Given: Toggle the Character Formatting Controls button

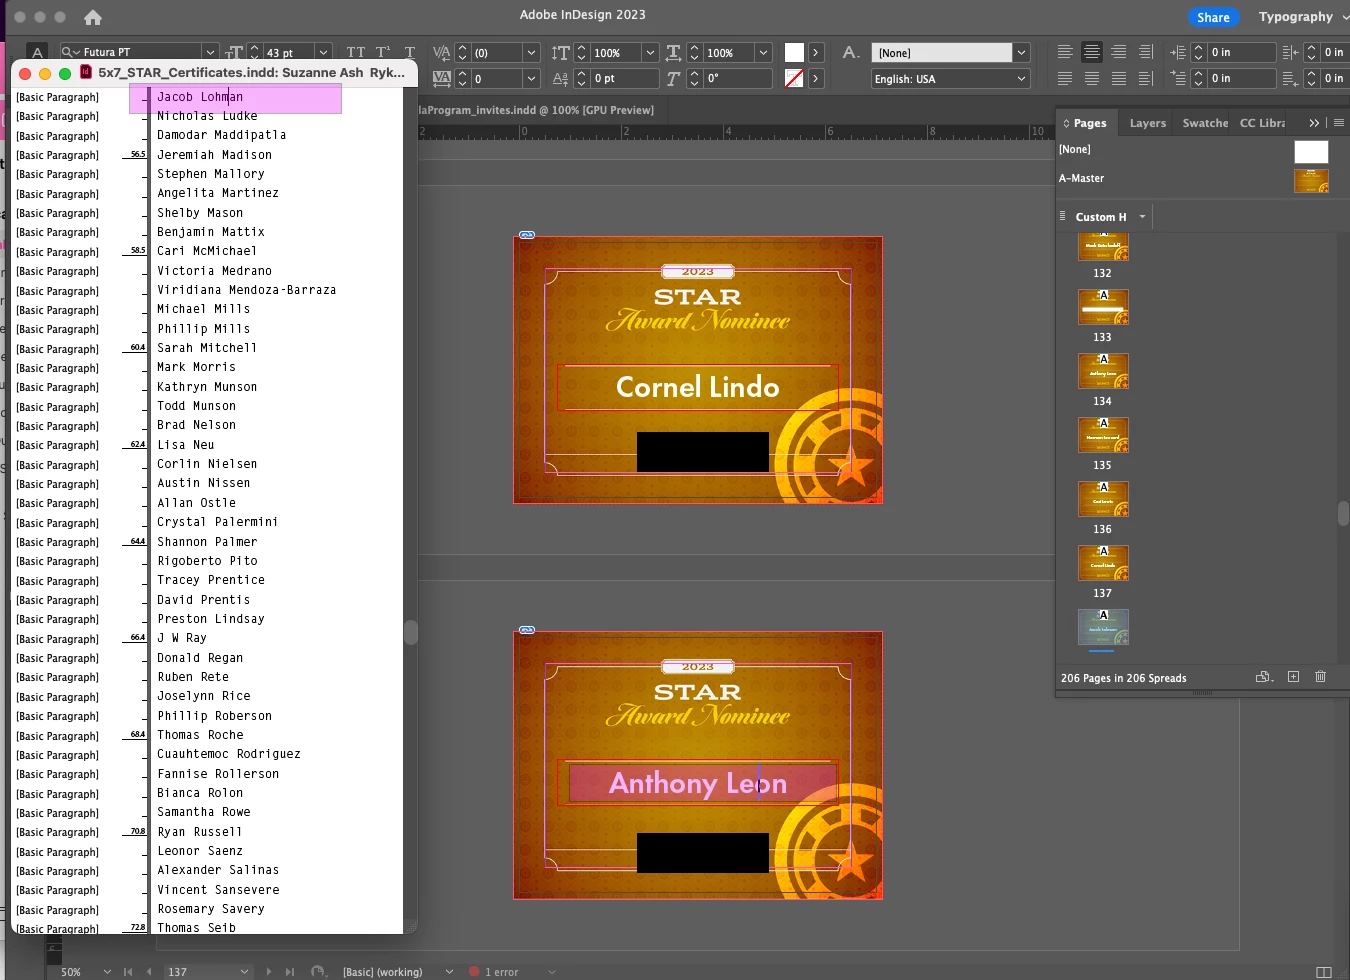Looking at the screenshot, I should point(37,52).
